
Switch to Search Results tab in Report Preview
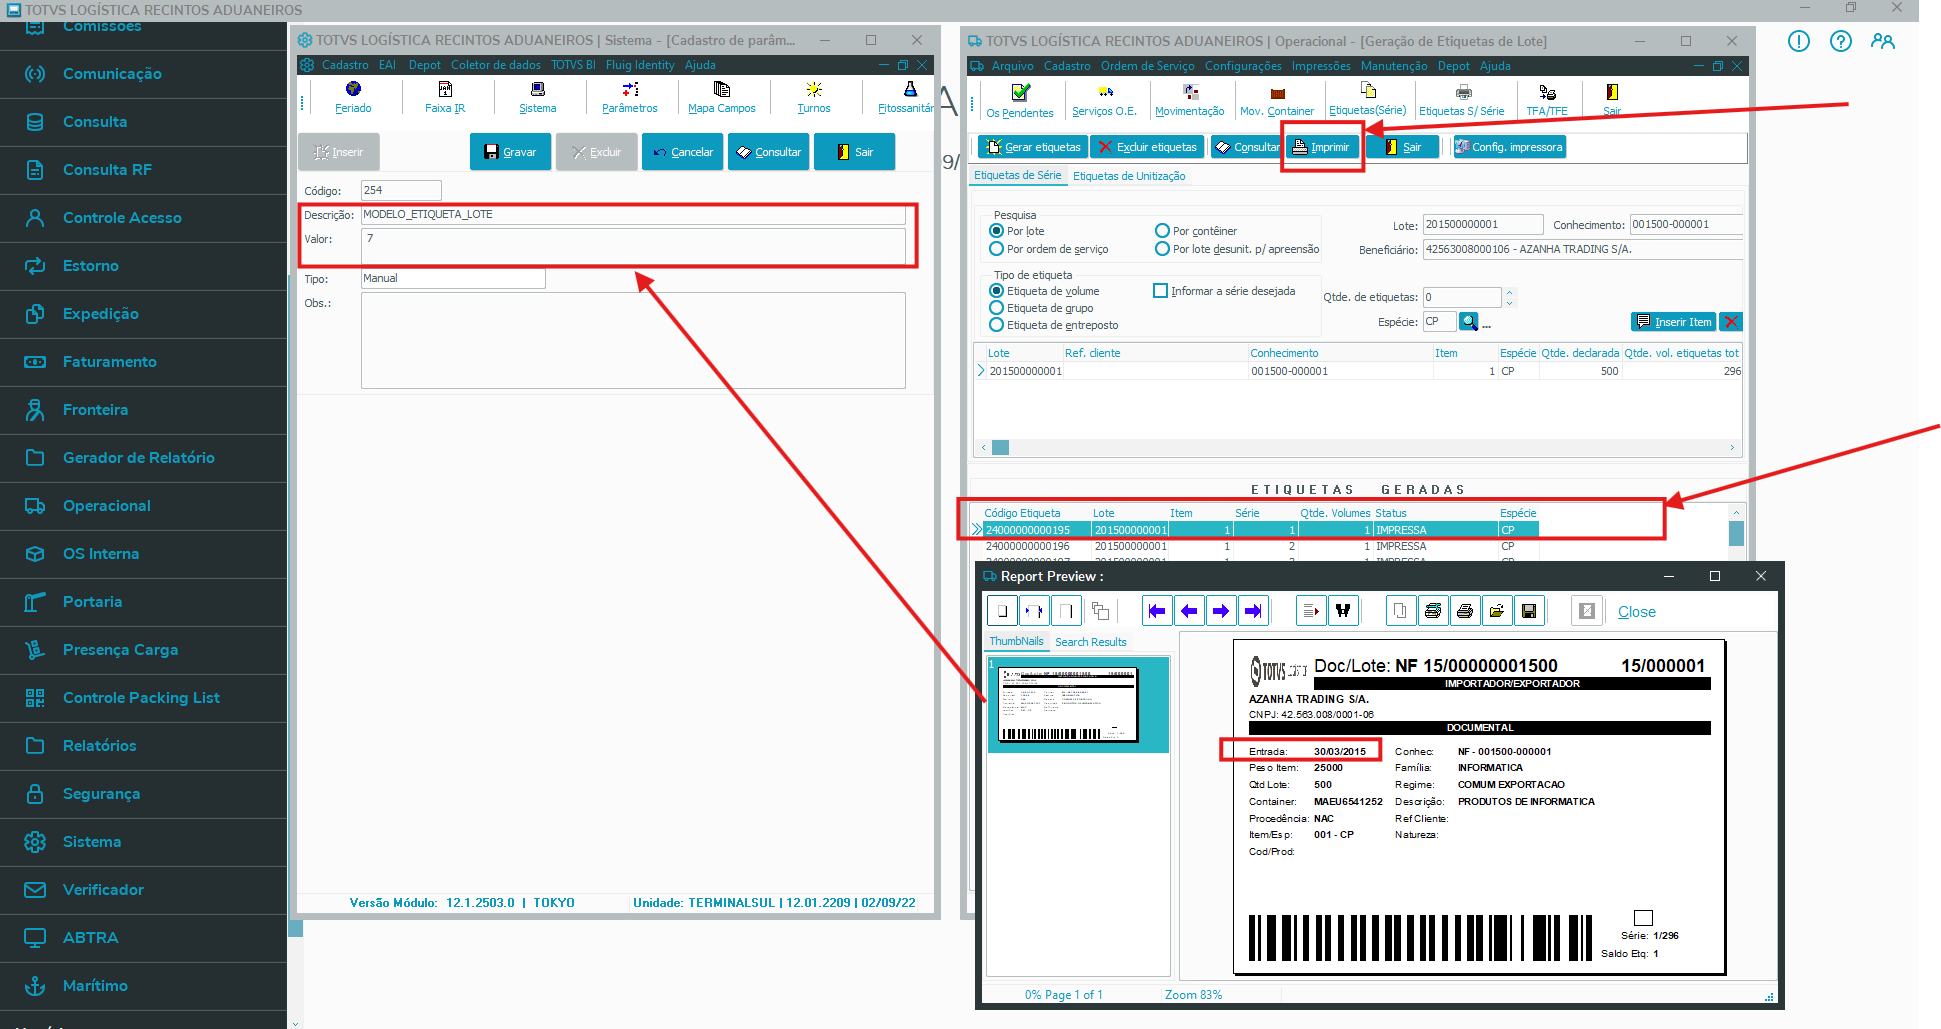coord(1090,642)
